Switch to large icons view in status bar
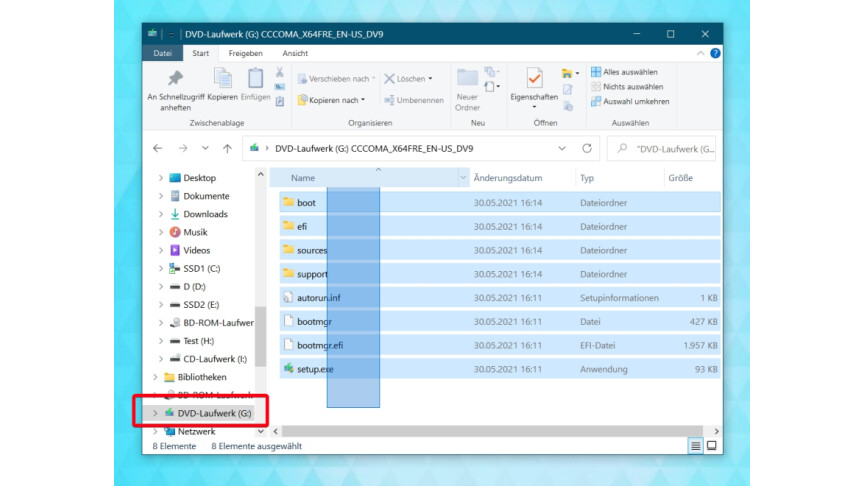 pos(712,446)
